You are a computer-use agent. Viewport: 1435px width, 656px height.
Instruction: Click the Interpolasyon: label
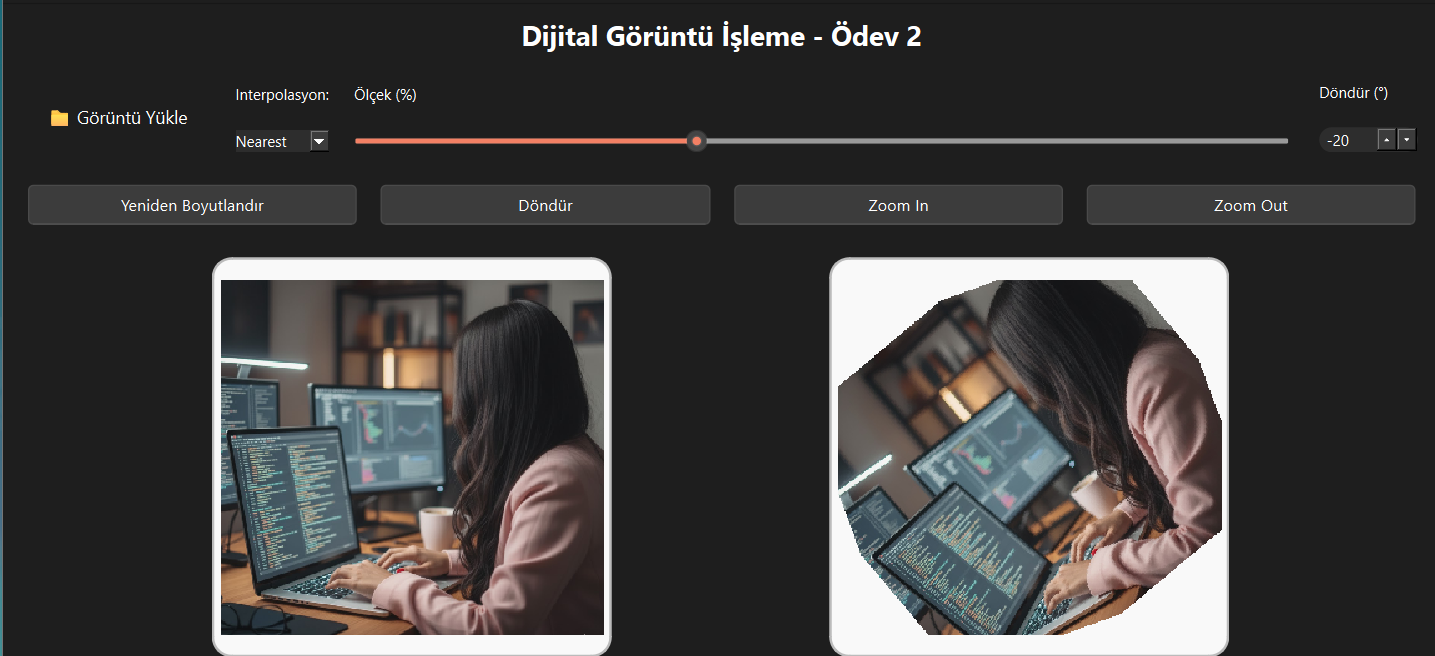click(282, 95)
